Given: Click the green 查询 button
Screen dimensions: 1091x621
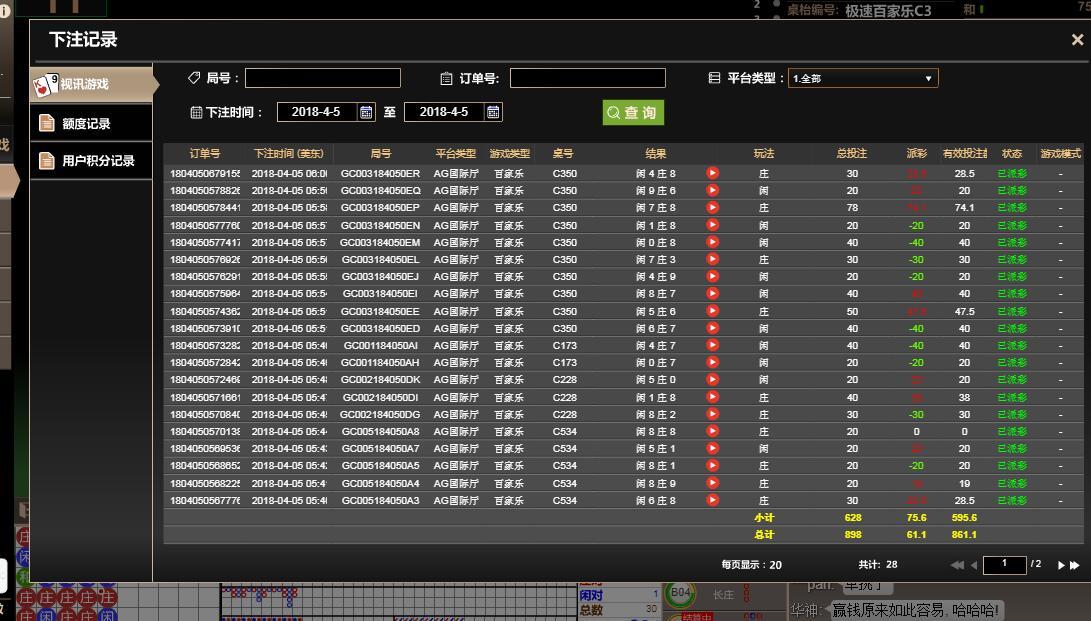Looking at the screenshot, I should pos(633,113).
